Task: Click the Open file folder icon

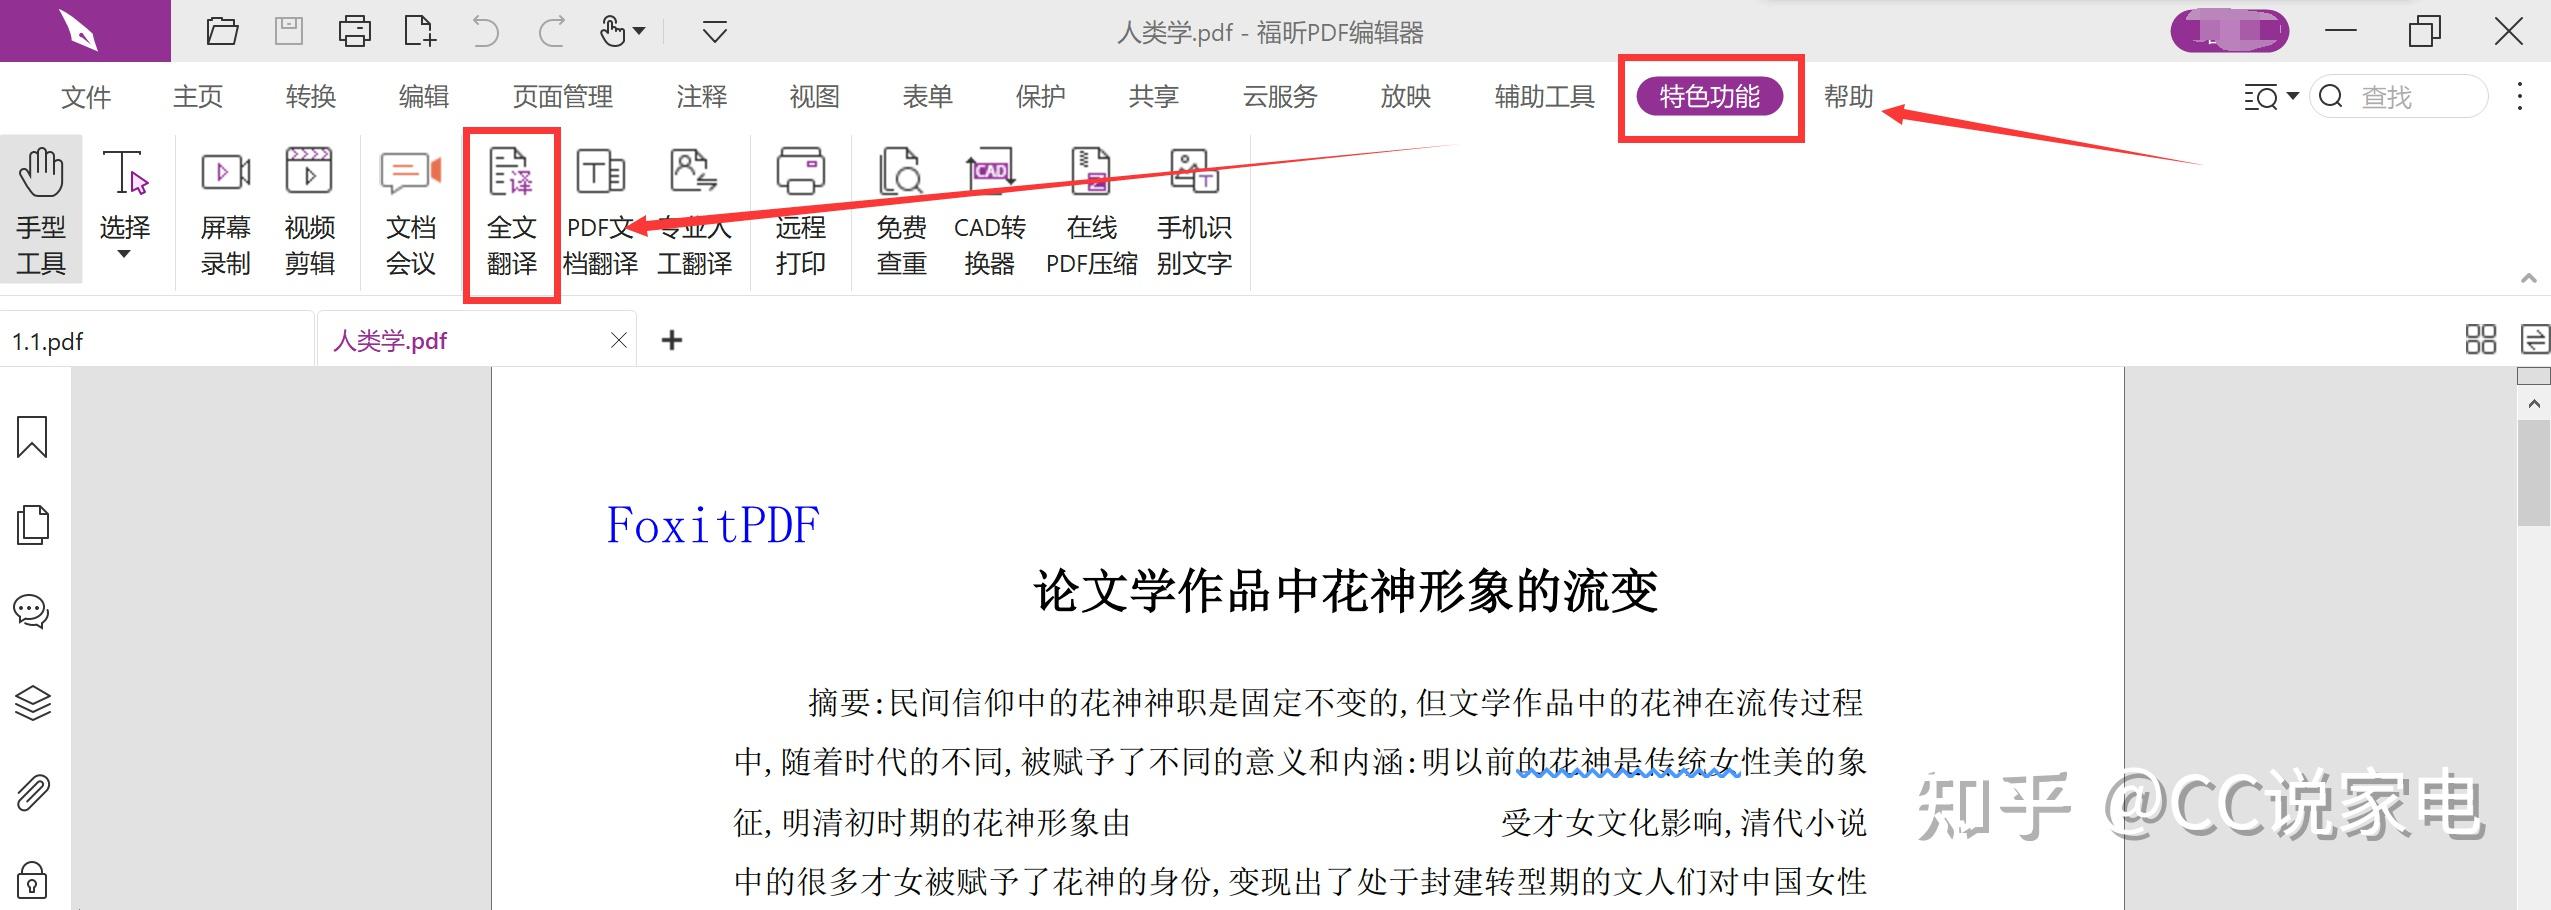Action: pos(222,32)
